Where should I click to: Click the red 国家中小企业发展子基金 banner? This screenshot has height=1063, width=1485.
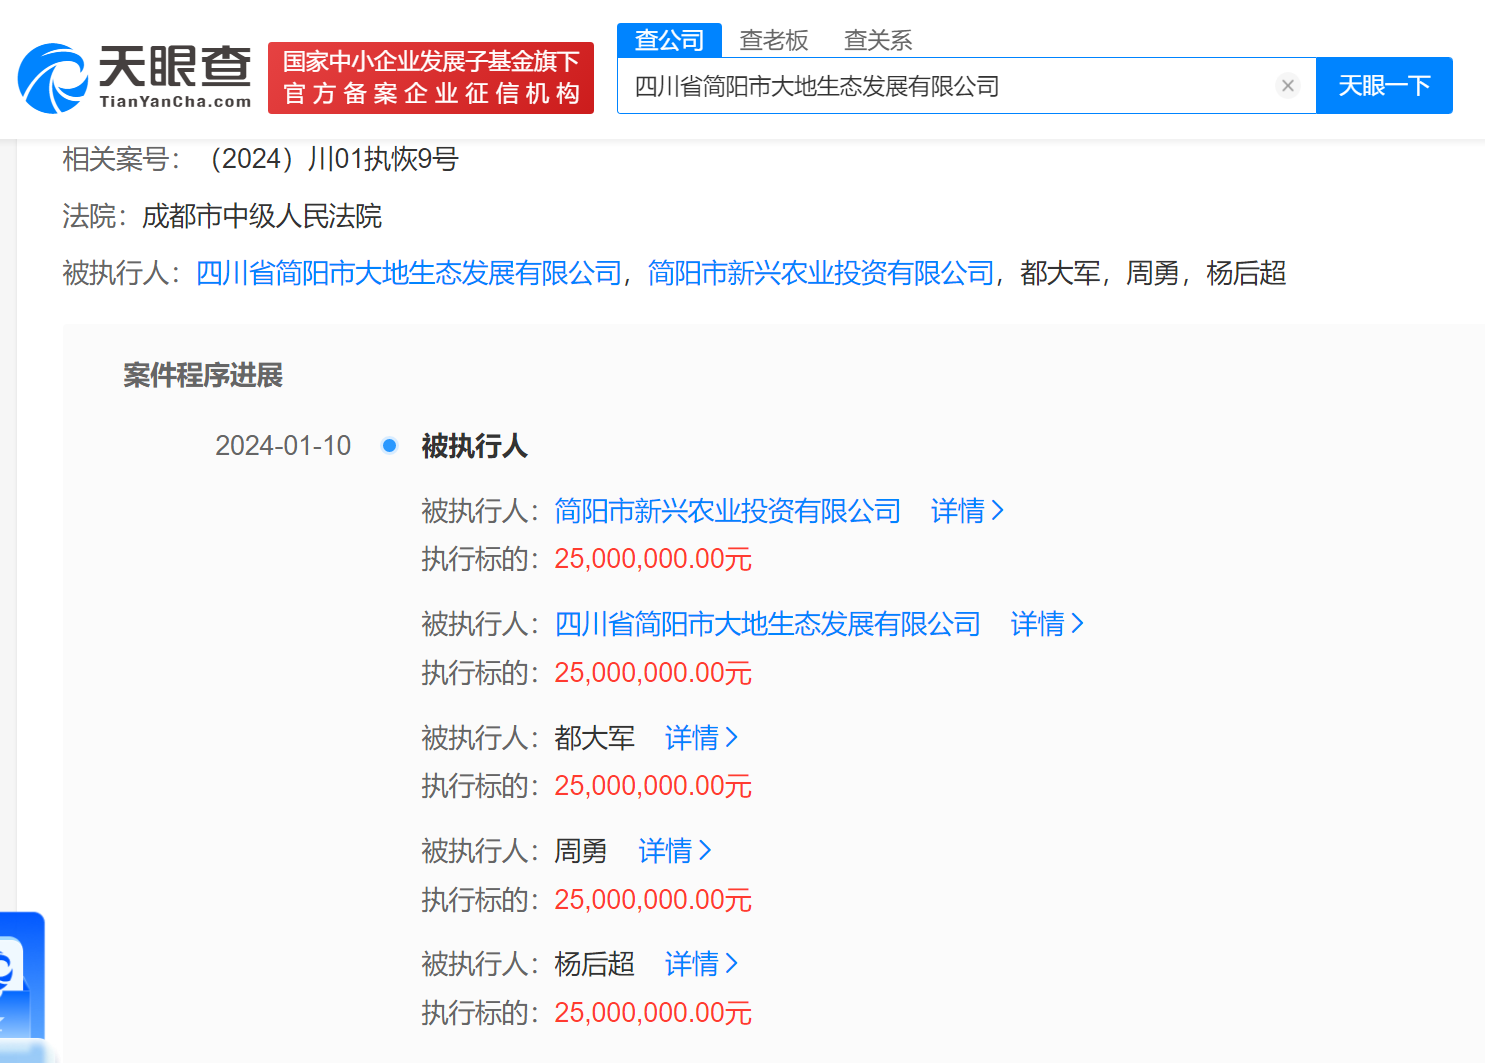pyautogui.click(x=431, y=78)
